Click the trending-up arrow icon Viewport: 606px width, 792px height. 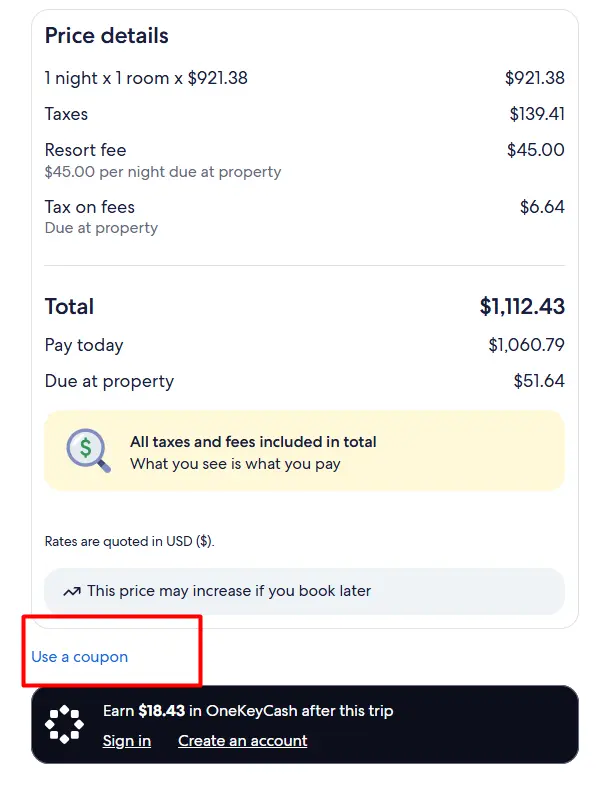[72, 591]
